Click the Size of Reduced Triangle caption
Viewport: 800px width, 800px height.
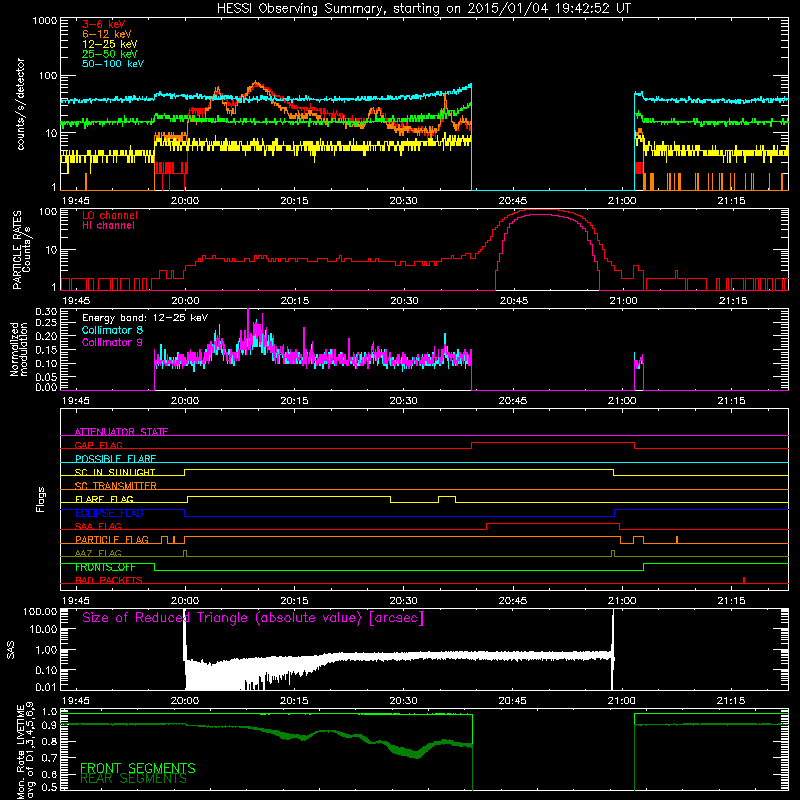[253, 618]
